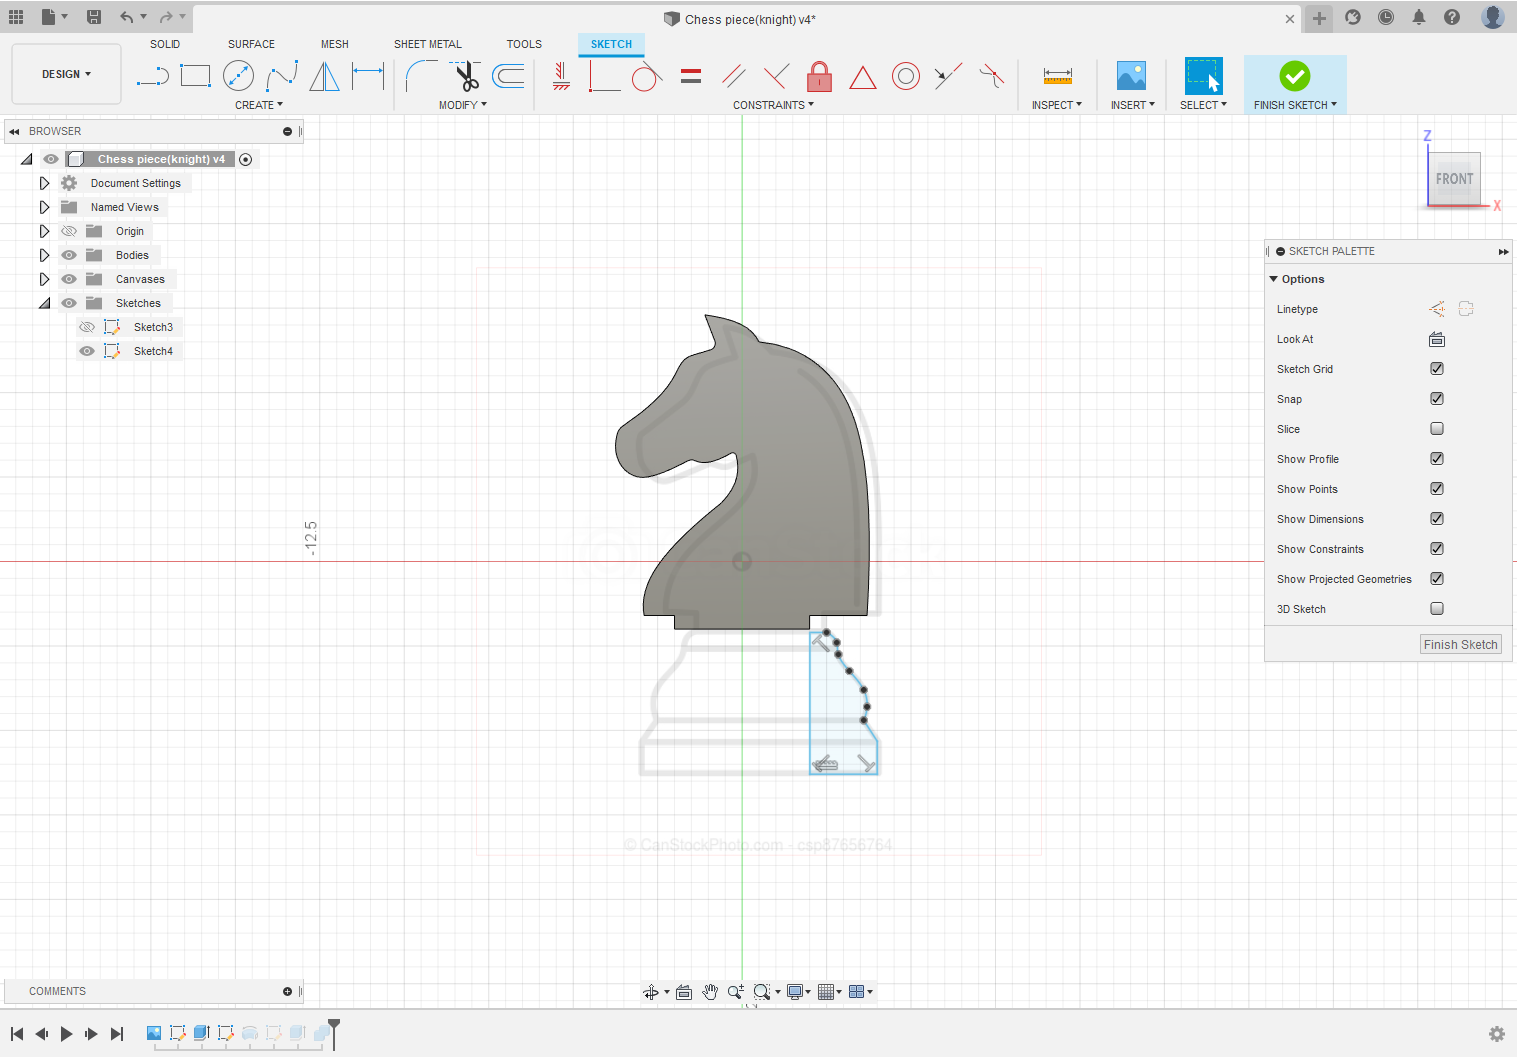Open the CONSTRAINTS dropdown menu
Viewport: 1517px width, 1057px height.
[773, 105]
